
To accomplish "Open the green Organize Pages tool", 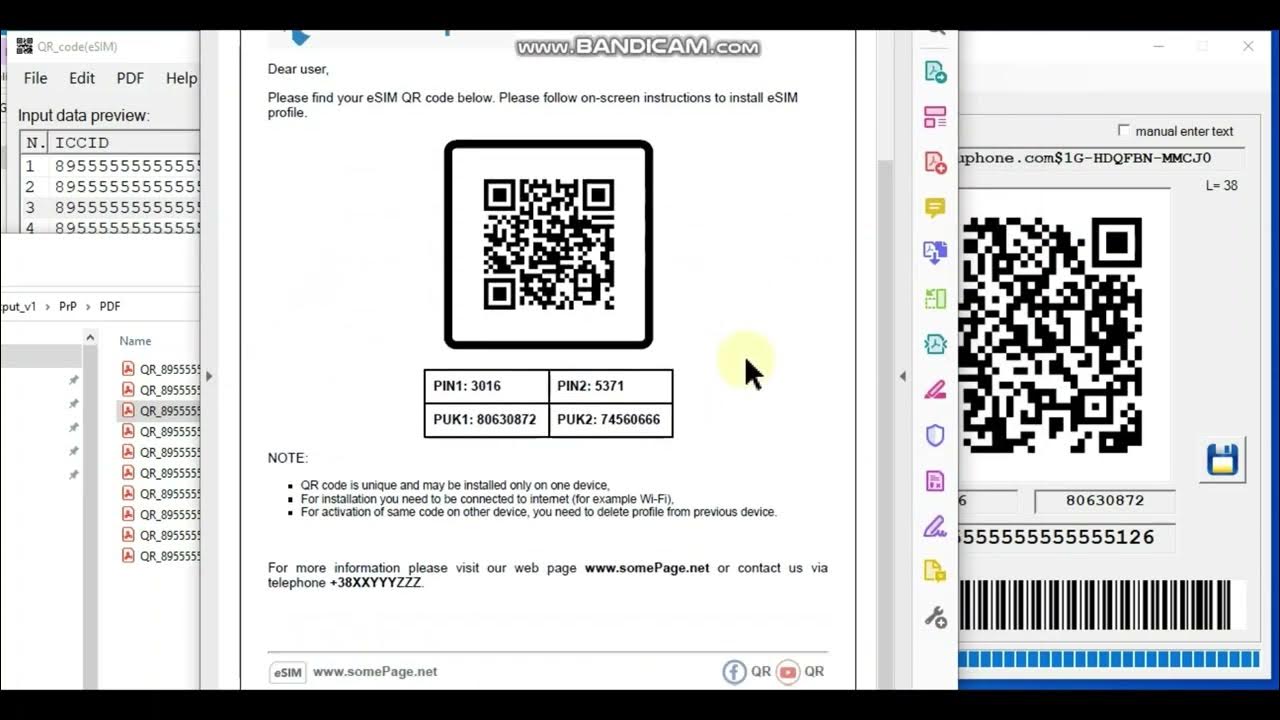I will pyautogui.click(x=935, y=299).
